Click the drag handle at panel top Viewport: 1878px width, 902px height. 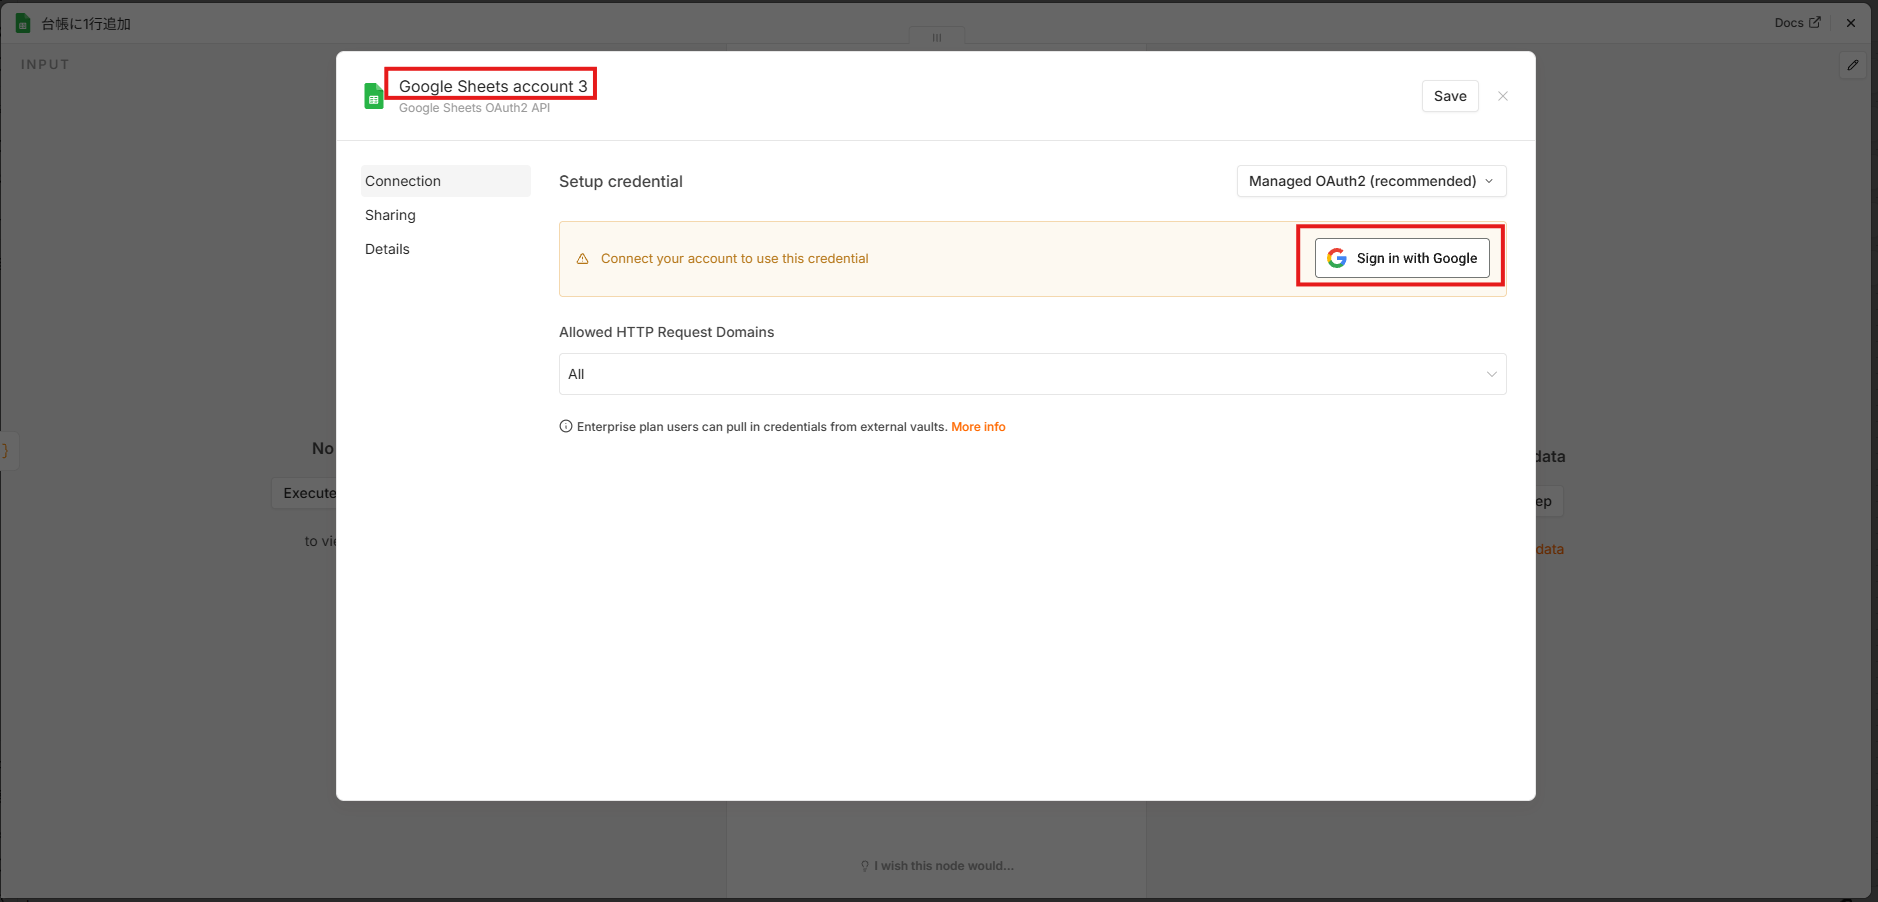pyautogui.click(x=937, y=37)
